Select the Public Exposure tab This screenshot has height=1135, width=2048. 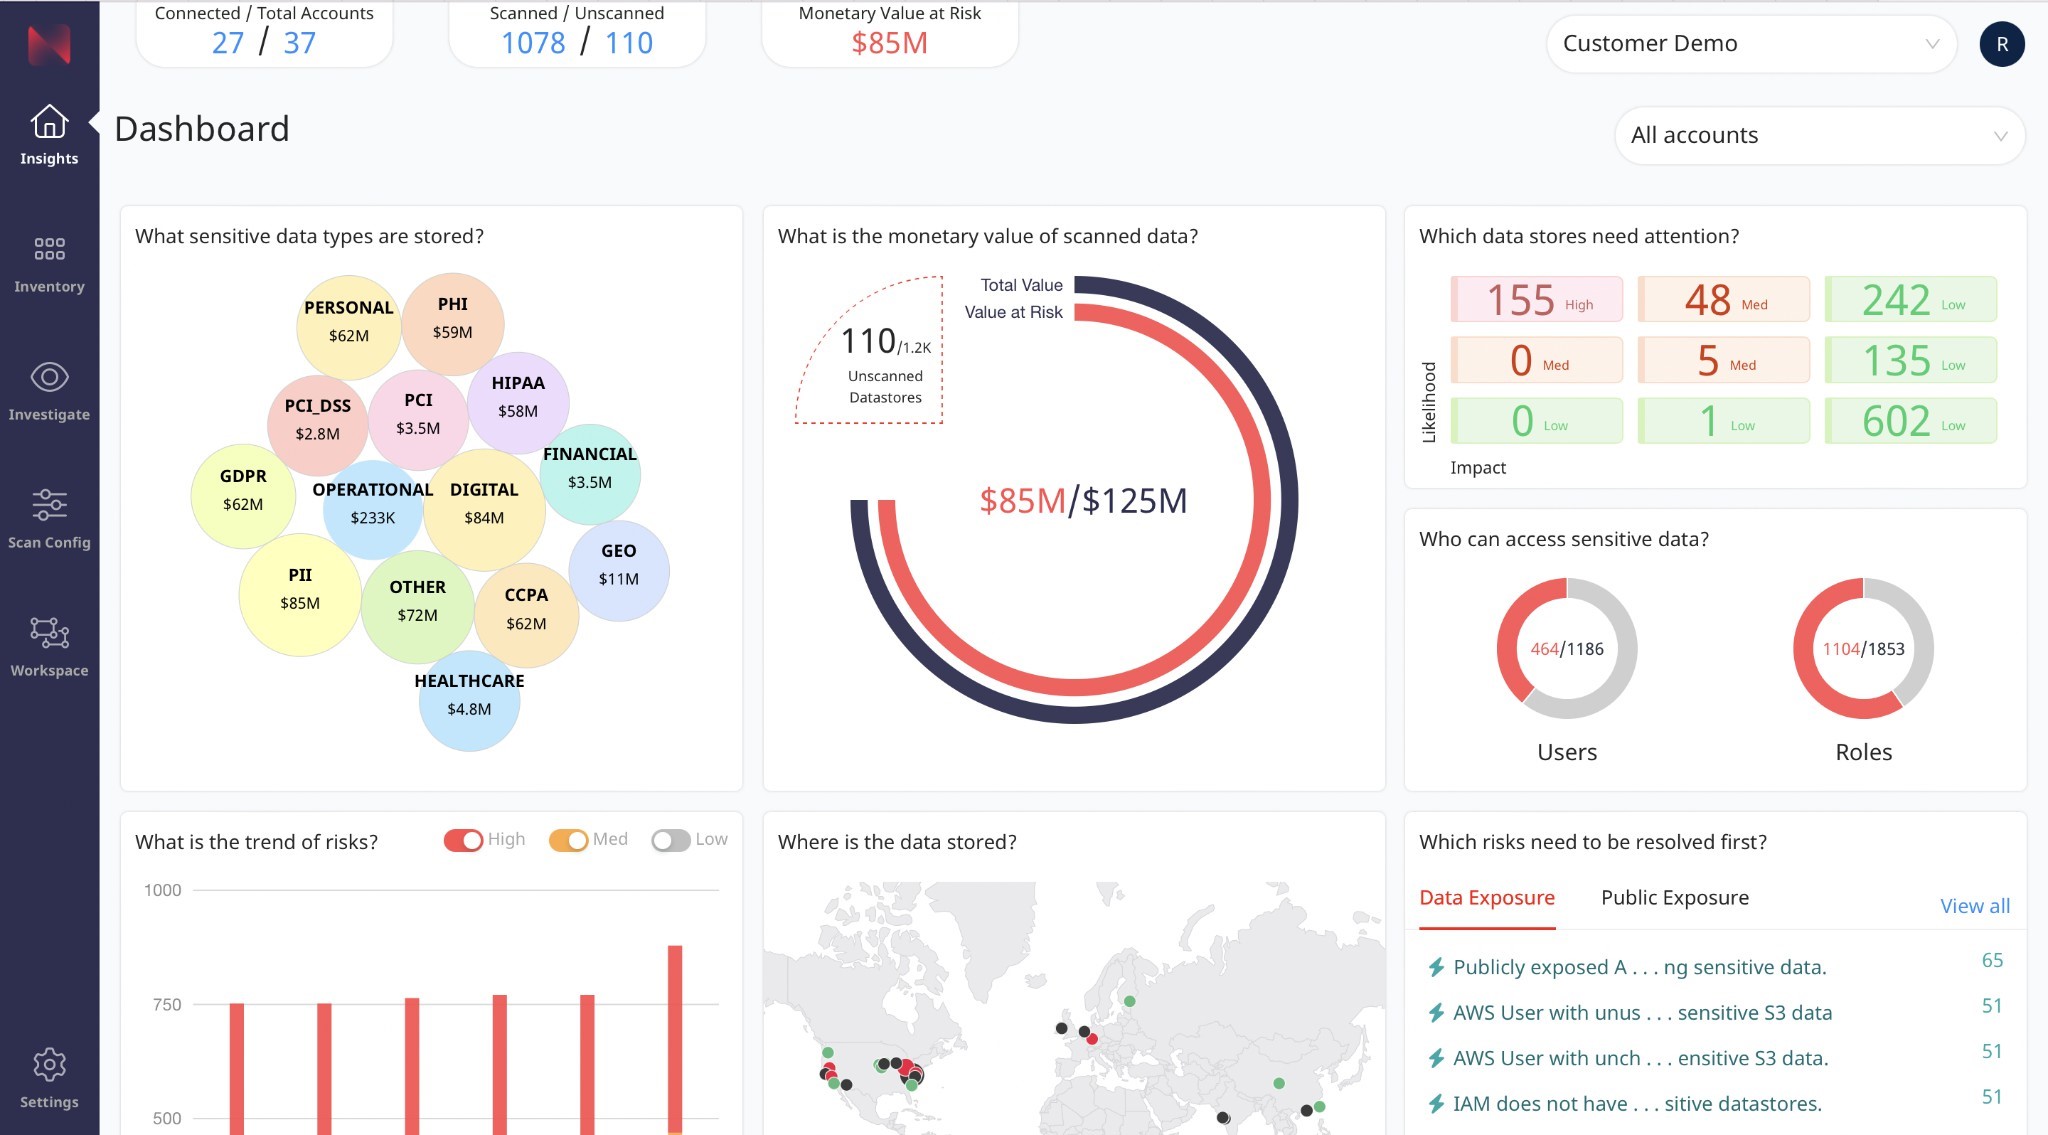click(x=1675, y=896)
